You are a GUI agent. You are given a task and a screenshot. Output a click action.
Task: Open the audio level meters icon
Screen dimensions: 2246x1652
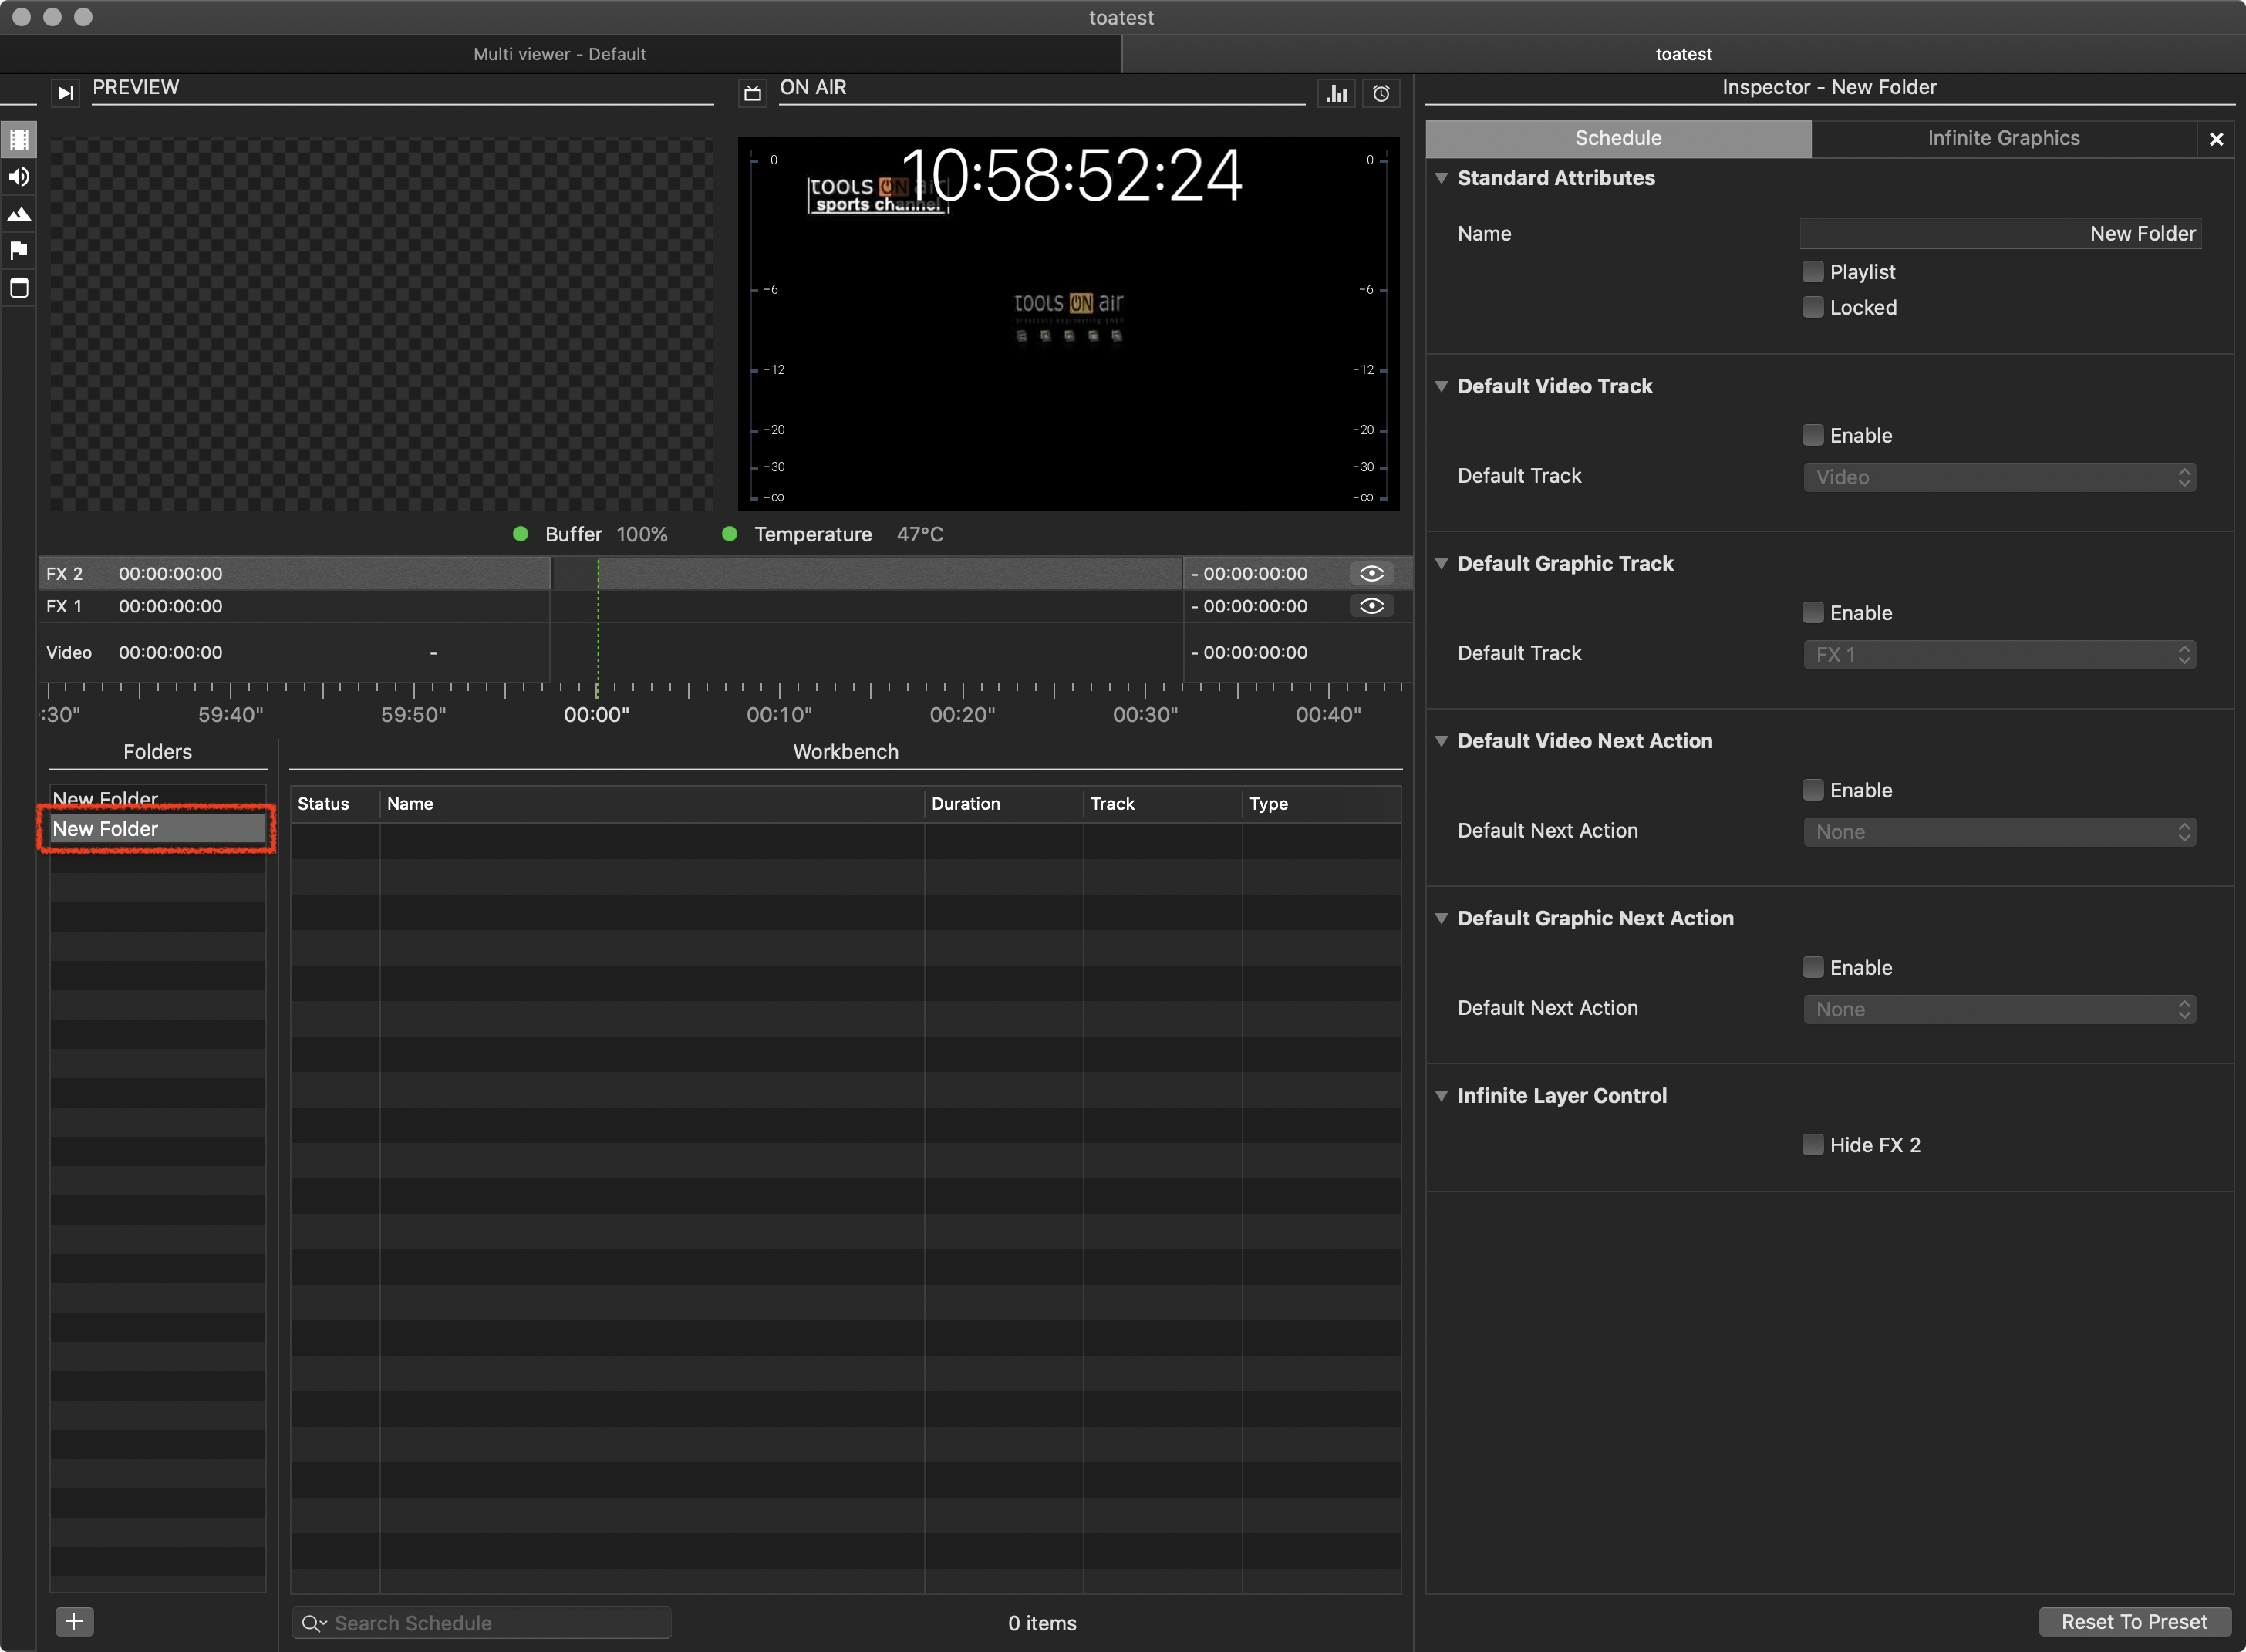[x=1337, y=93]
